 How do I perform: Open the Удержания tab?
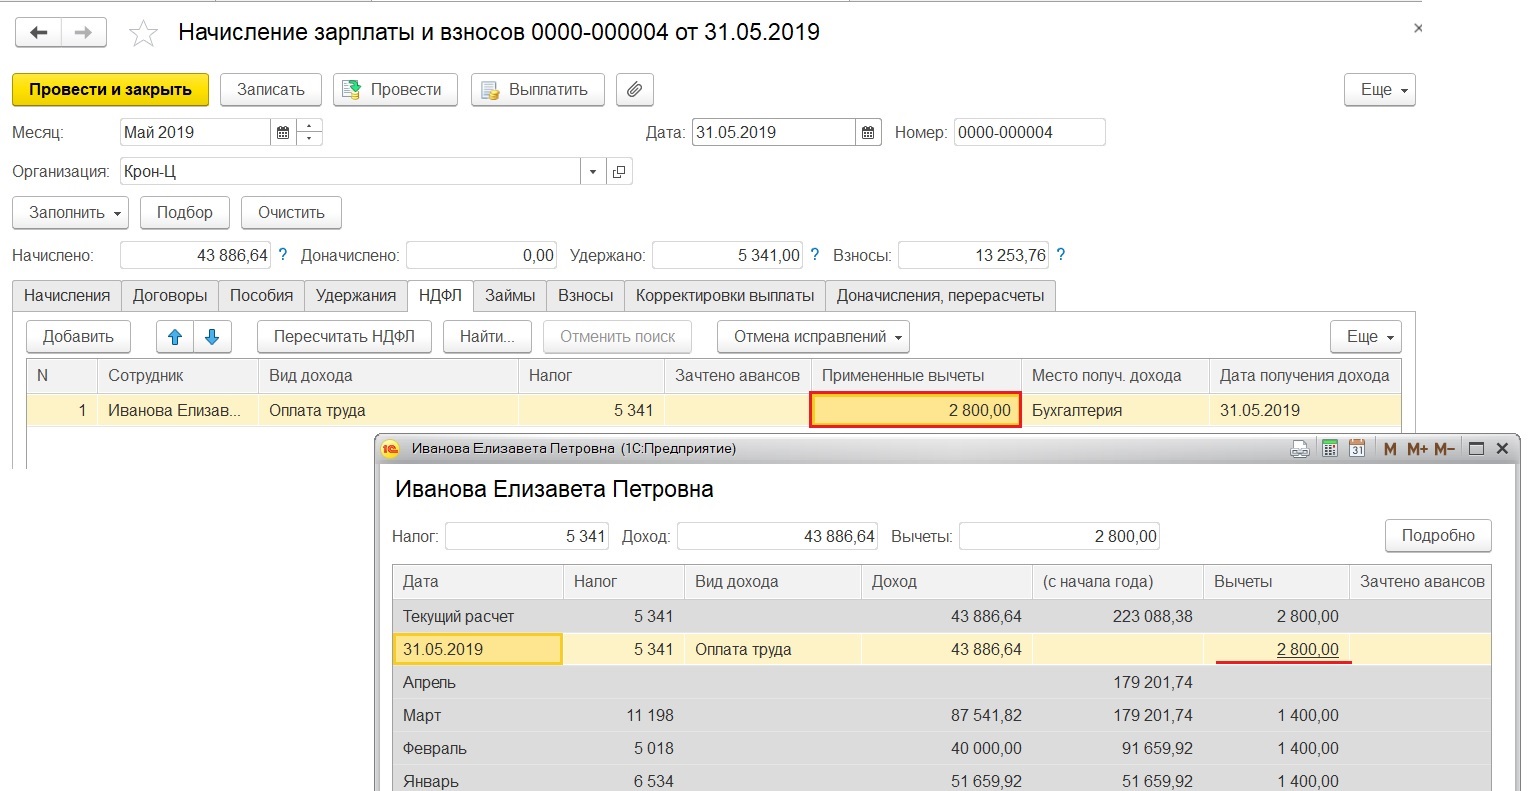click(x=356, y=295)
